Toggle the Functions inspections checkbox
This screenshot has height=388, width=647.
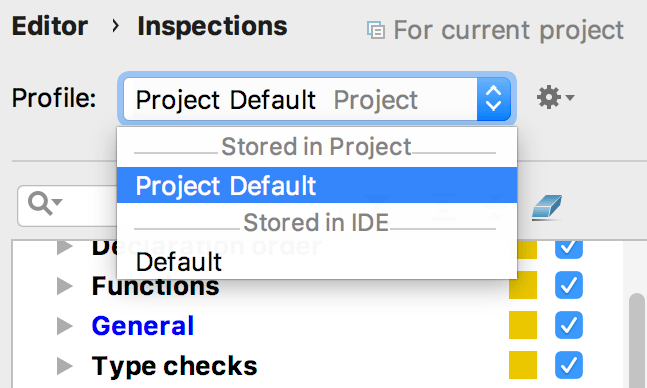point(569,285)
